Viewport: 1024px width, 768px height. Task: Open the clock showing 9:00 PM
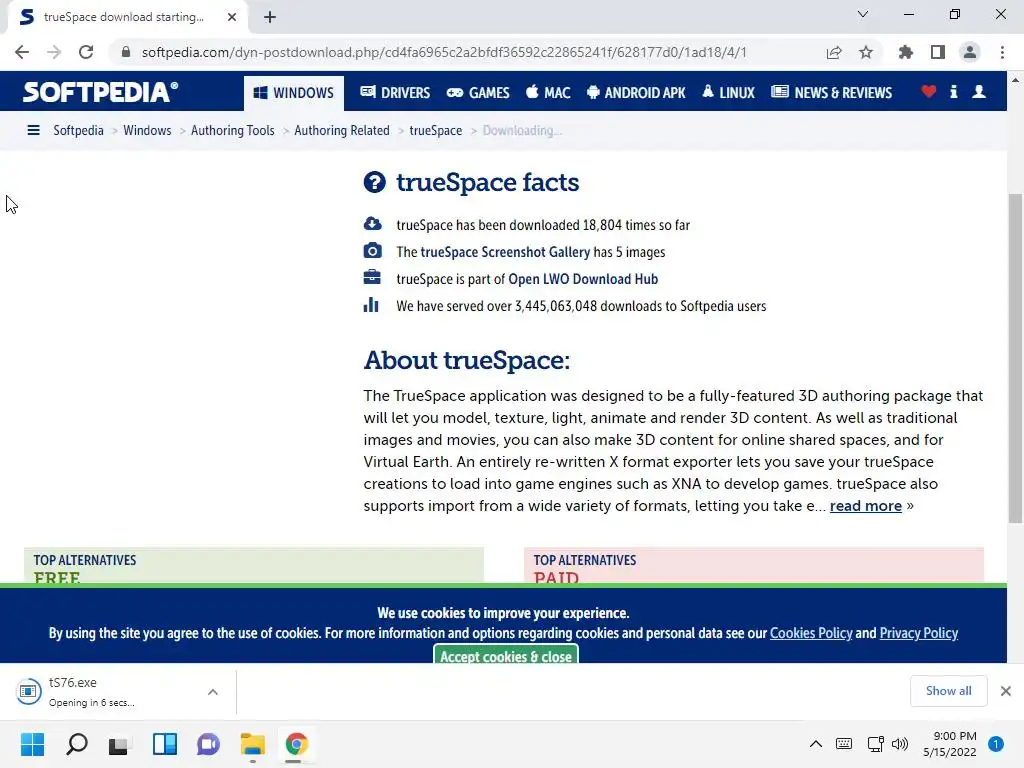(x=950, y=744)
